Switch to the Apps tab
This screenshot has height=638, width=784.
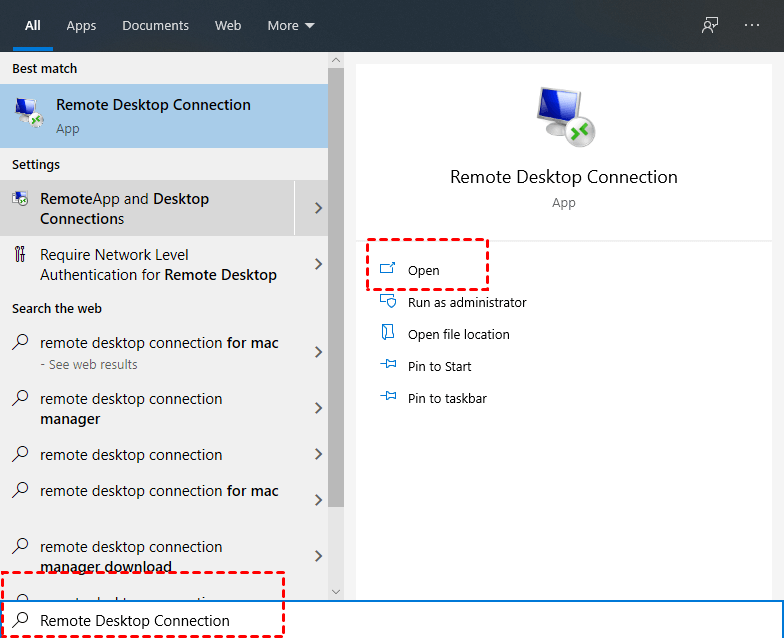(x=81, y=26)
